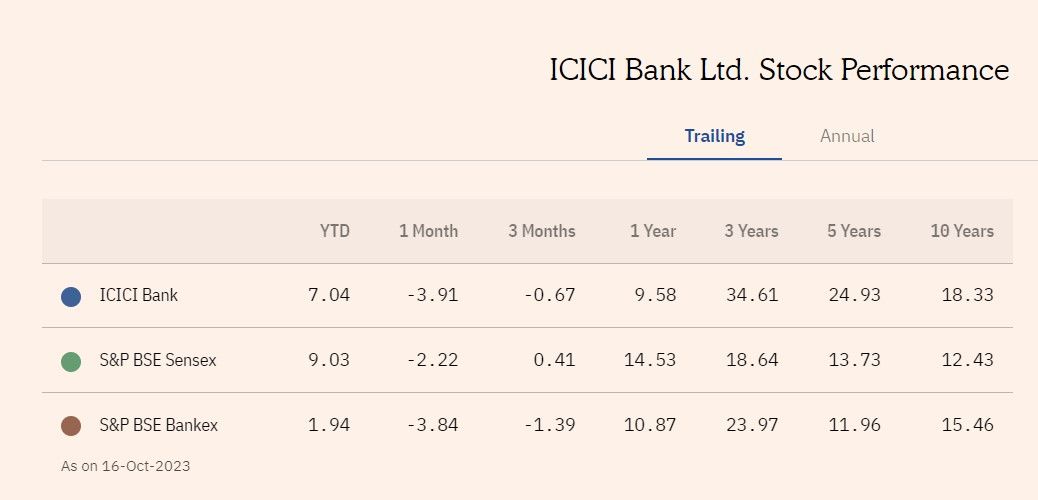Click the blue ICICI Bank color dot
The width and height of the screenshot is (1038, 500).
point(71,296)
